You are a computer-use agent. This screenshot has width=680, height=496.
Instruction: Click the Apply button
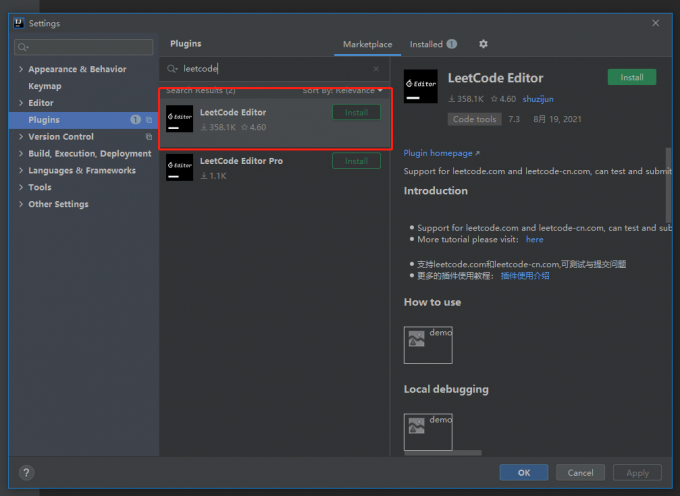click(x=638, y=473)
